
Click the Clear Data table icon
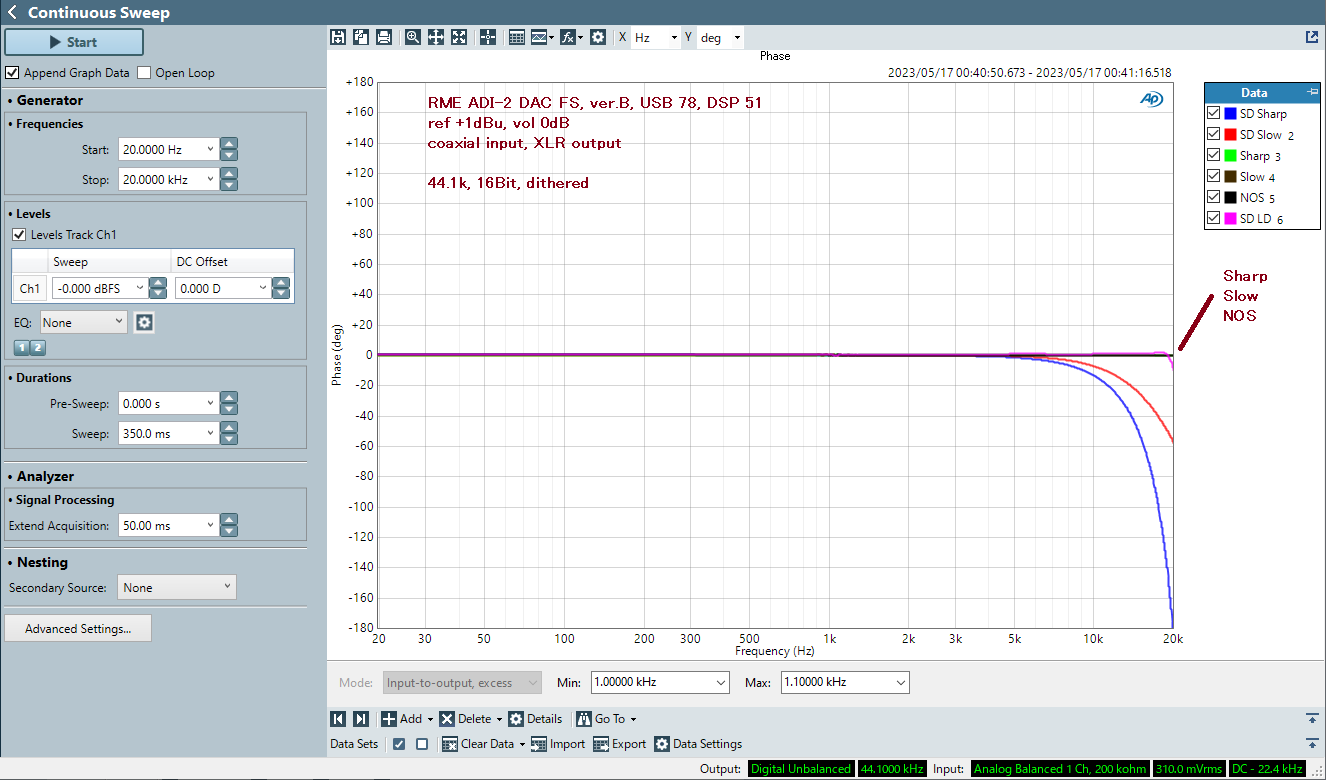tap(450, 744)
